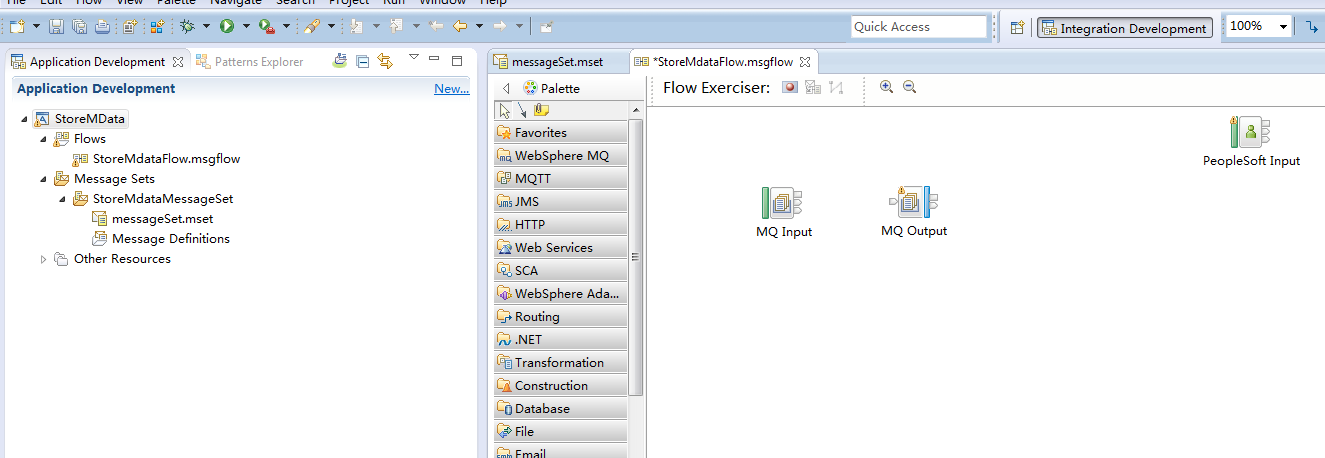This screenshot has height=458, width=1325.
Task: Collapse the Flows folder
Action: tap(43, 140)
